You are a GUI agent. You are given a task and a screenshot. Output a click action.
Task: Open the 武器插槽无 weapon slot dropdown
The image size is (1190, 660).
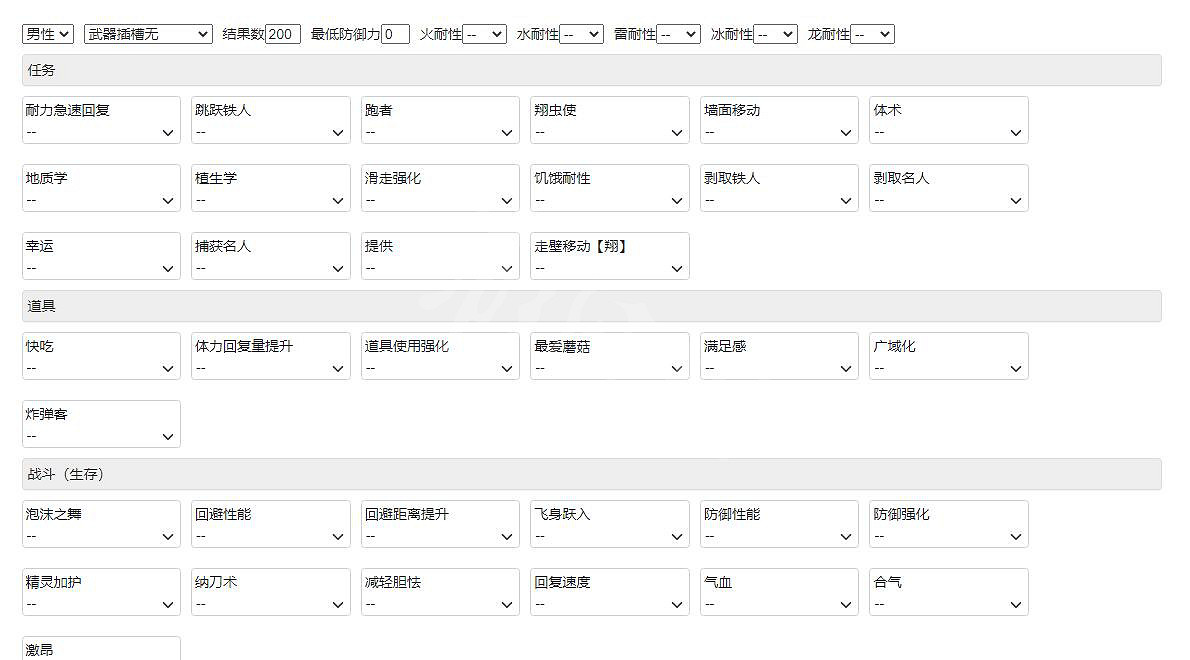pyautogui.click(x=148, y=33)
